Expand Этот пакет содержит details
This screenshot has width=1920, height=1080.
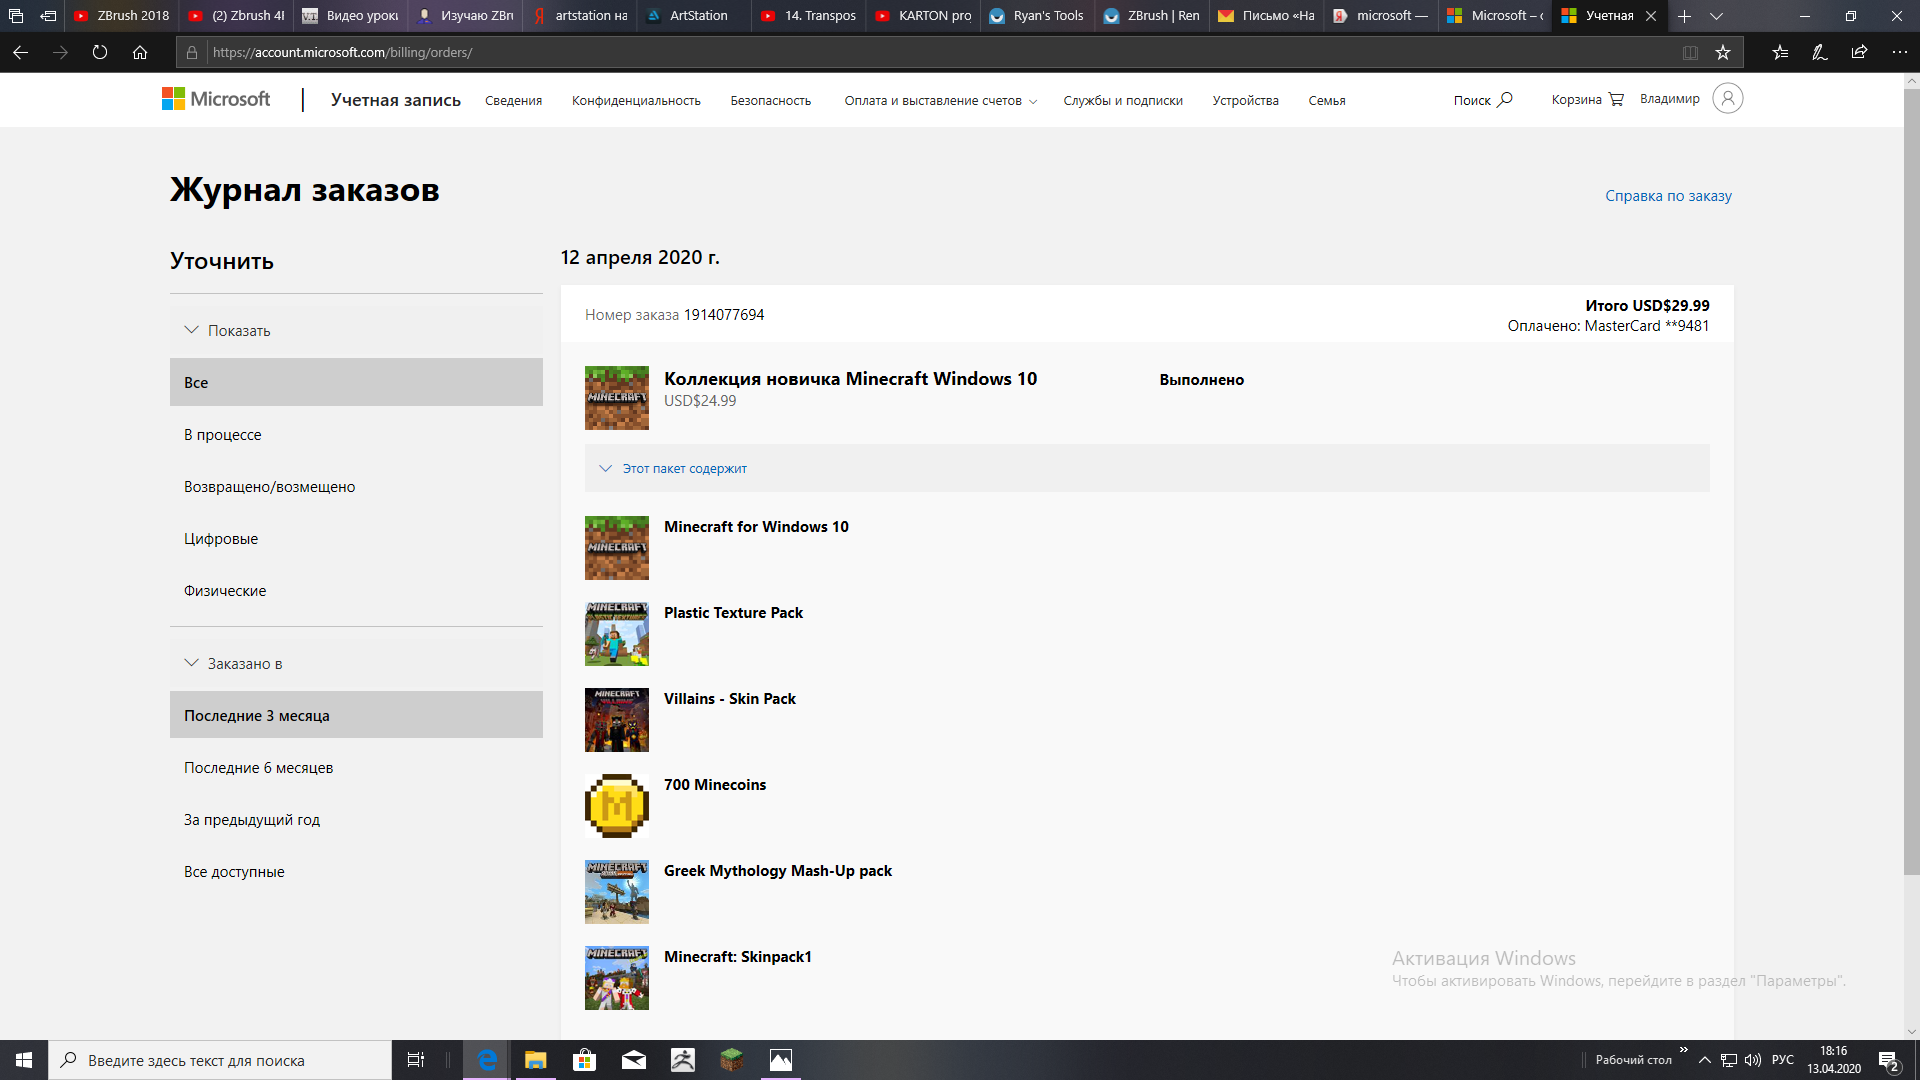pyautogui.click(x=1147, y=468)
